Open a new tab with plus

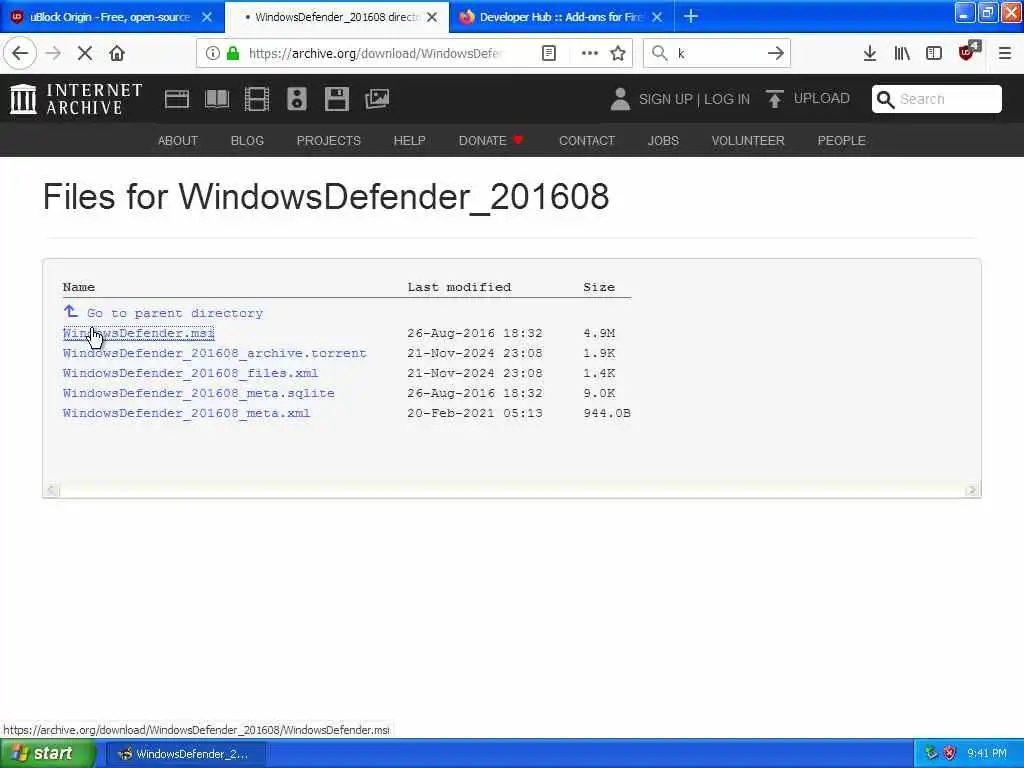690,17
